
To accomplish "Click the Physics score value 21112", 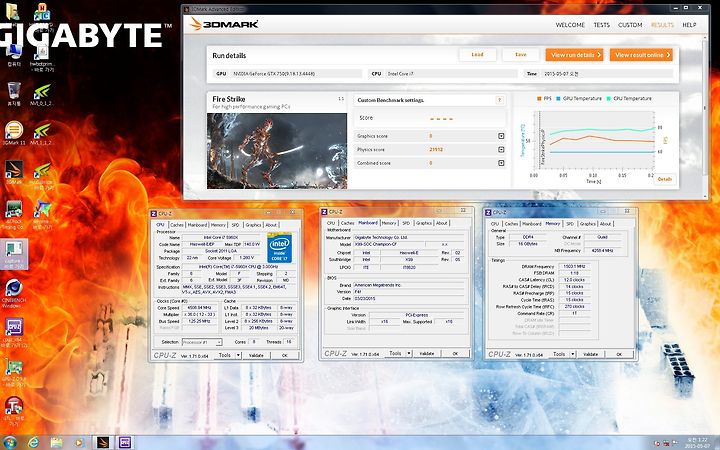I will 436,149.
